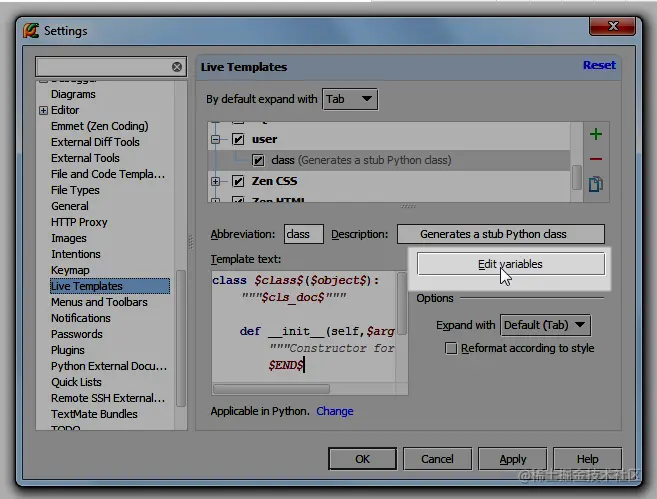
Task: Click the template text vertical scrollbar
Action: click(x=401, y=303)
